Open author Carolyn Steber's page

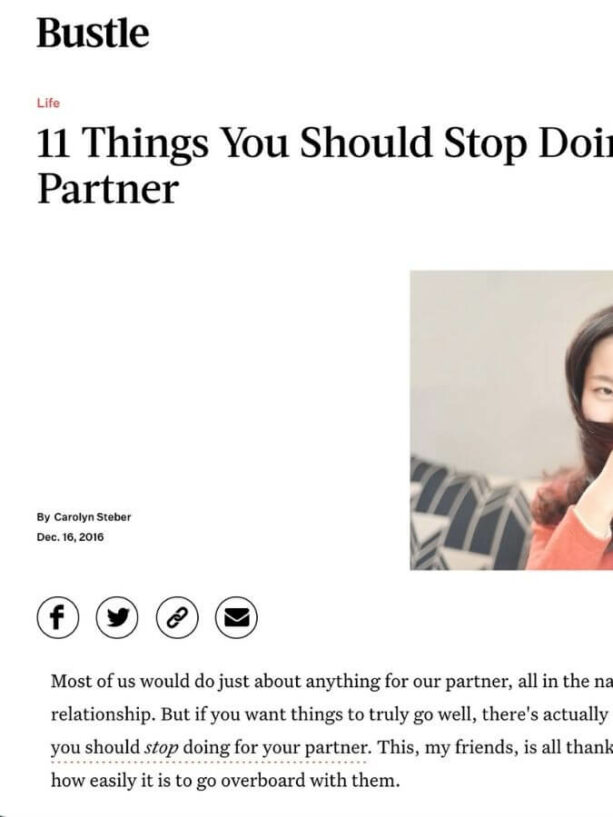click(x=92, y=517)
